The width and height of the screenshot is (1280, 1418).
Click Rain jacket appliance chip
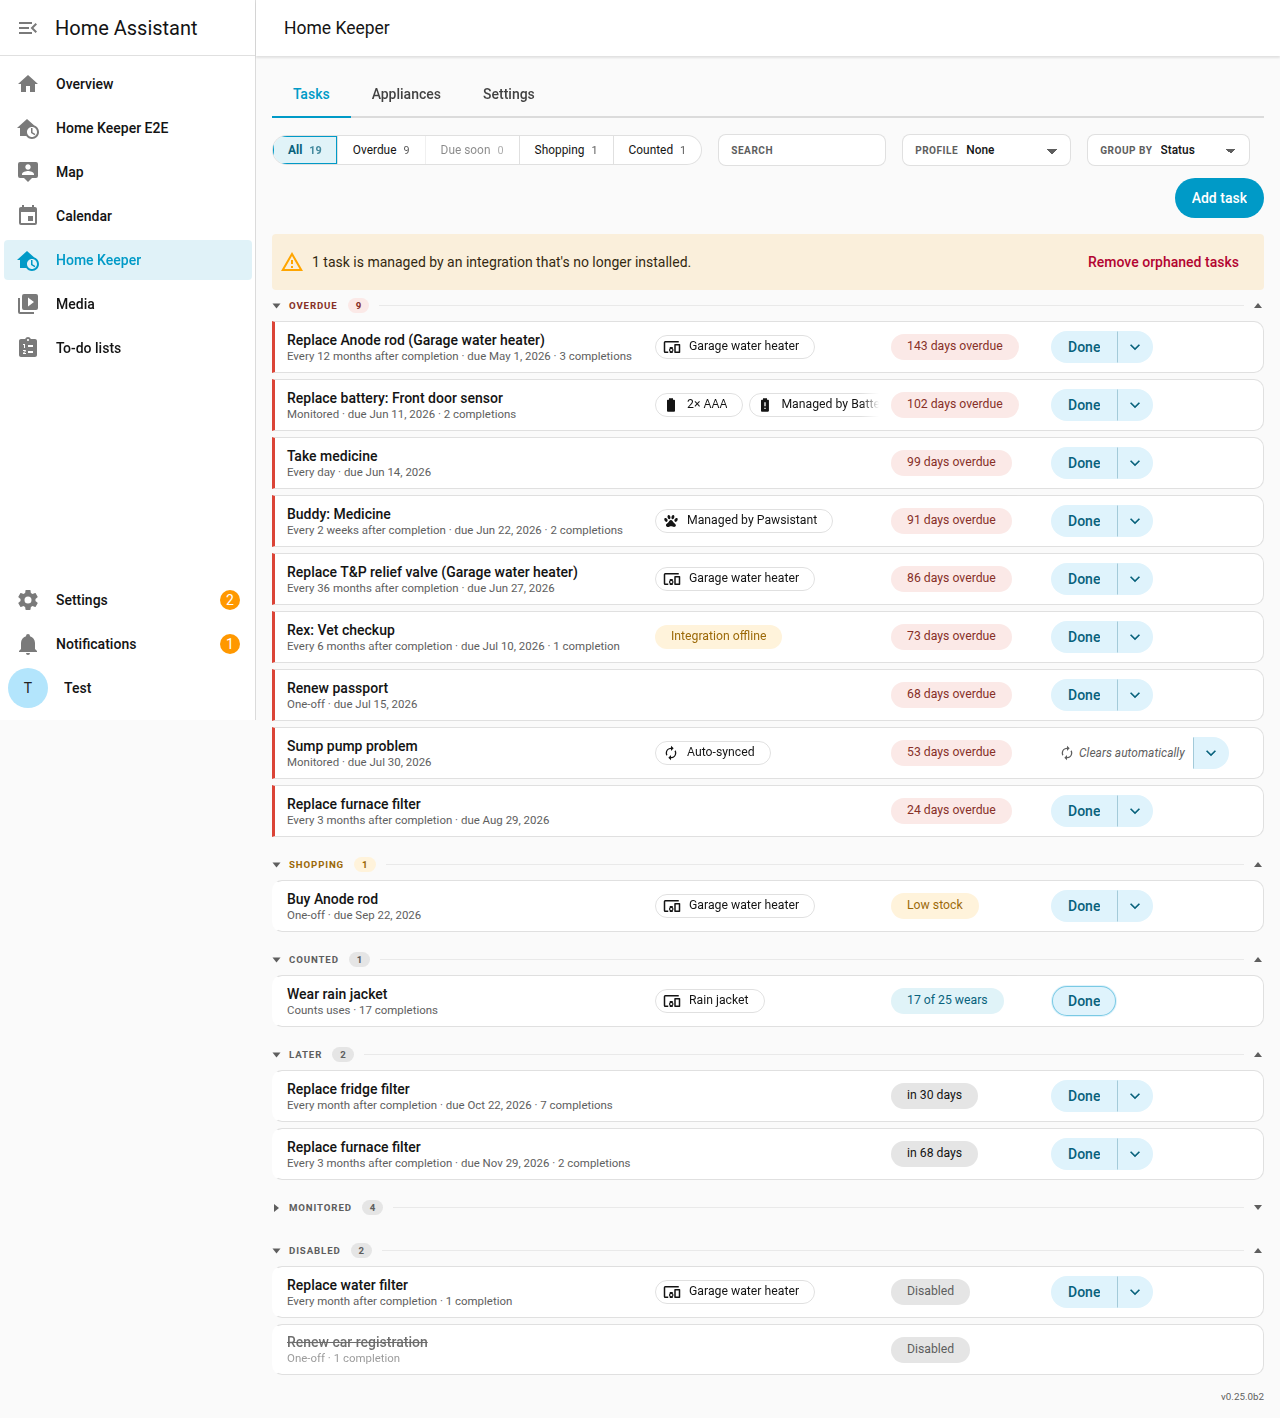point(710,1000)
